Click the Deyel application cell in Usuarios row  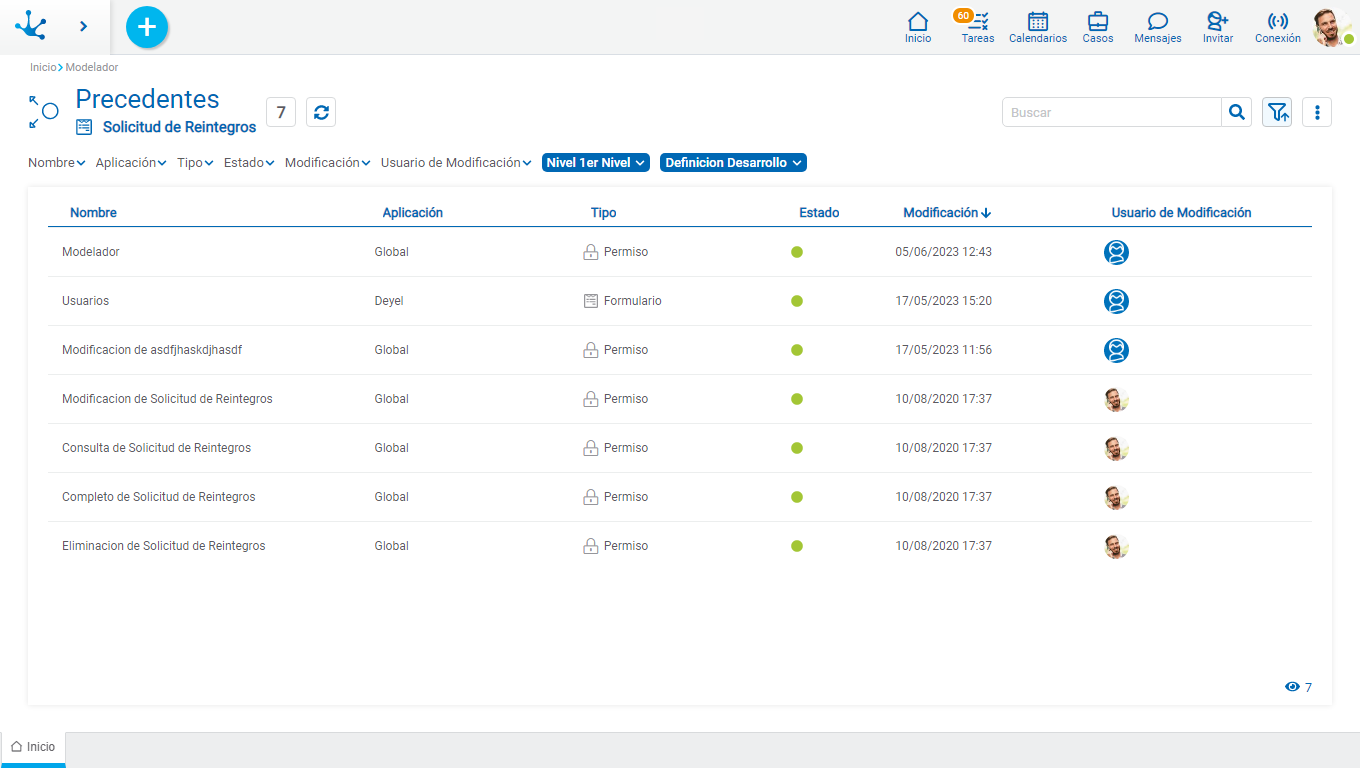pyautogui.click(x=389, y=301)
